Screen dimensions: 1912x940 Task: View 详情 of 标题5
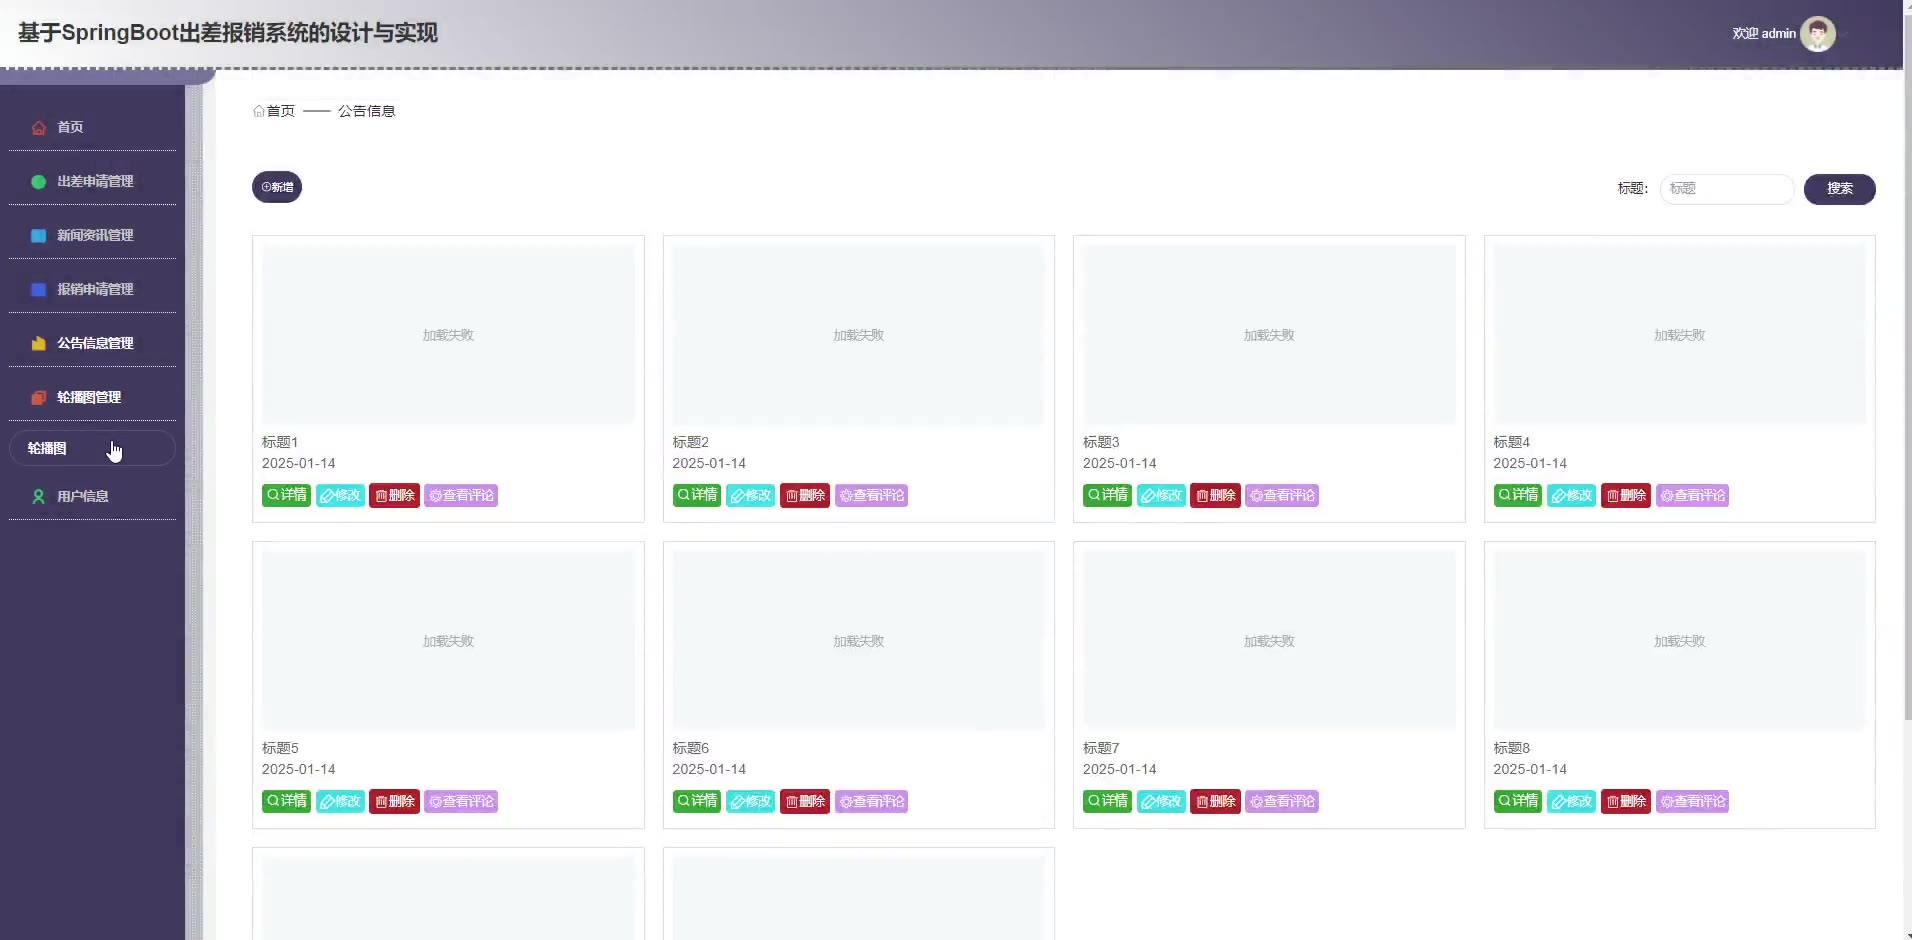286,801
